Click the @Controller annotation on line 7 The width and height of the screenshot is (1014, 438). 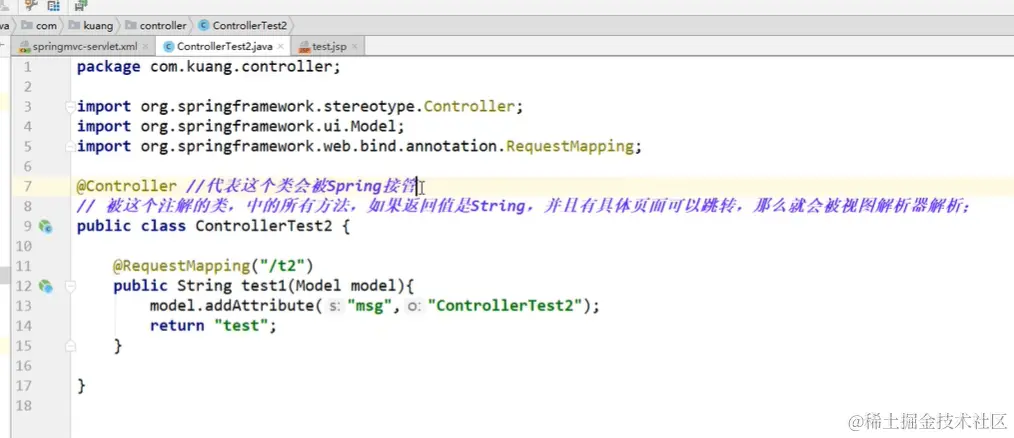coord(126,186)
